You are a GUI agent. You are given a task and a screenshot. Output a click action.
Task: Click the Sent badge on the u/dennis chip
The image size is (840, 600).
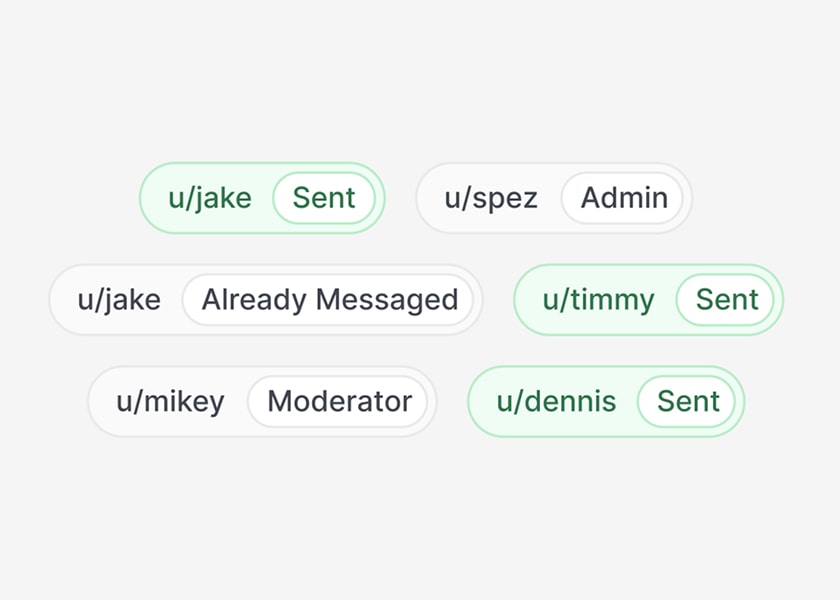(687, 401)
